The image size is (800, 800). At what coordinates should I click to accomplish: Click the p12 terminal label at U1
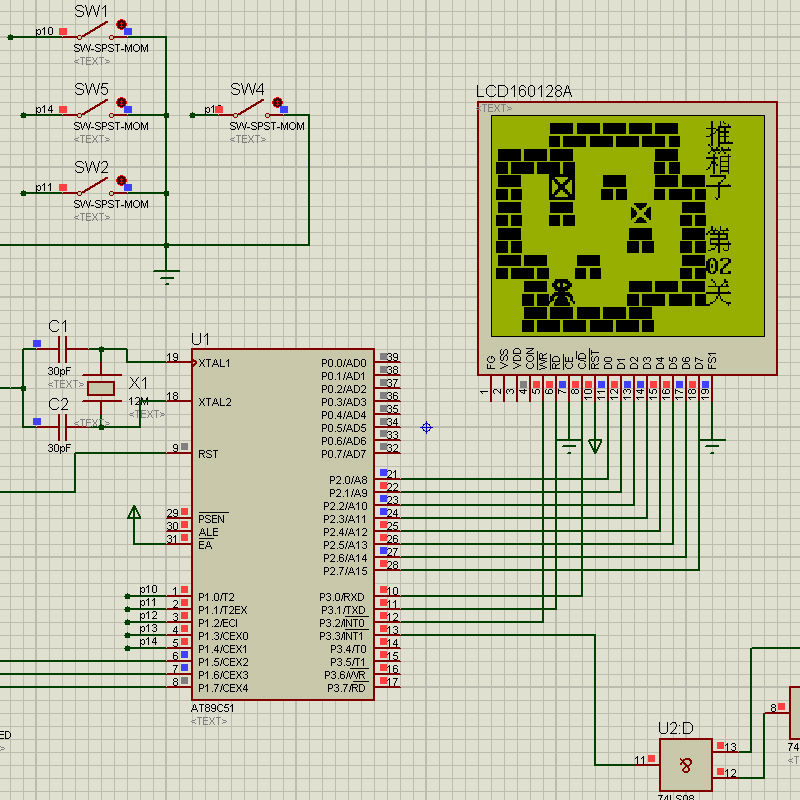coord(148,615)
